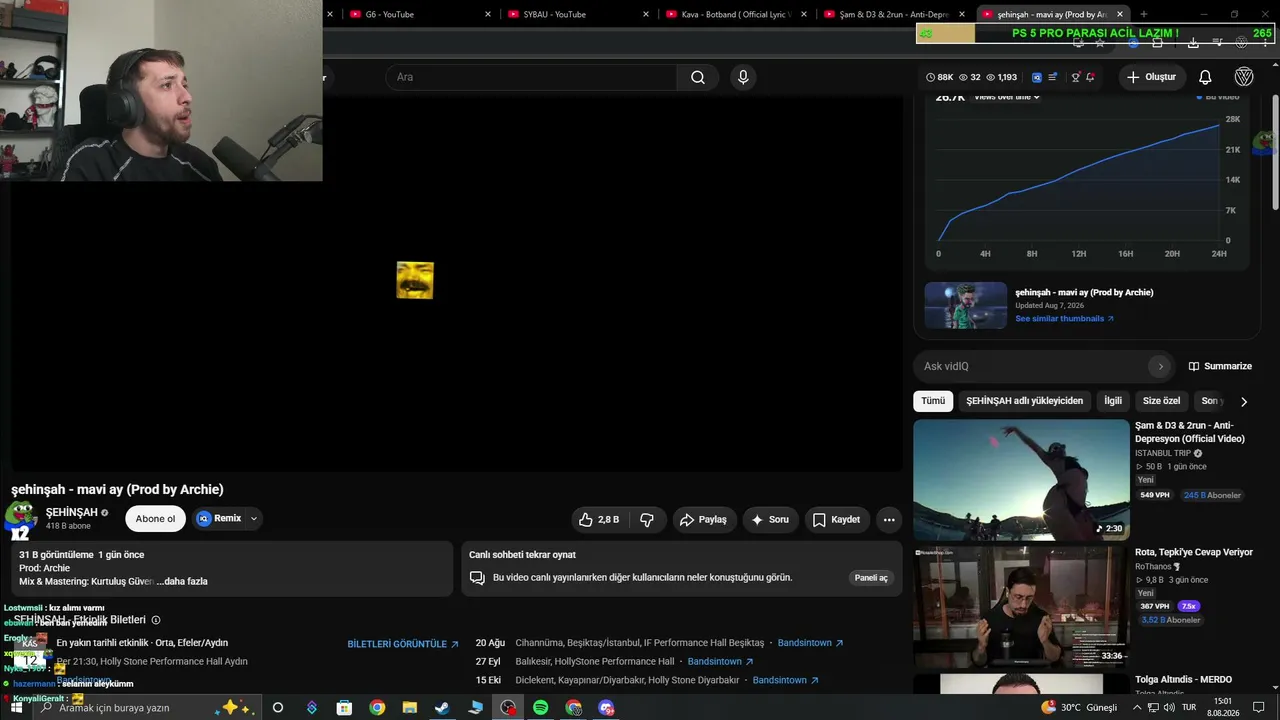Like the video with thumbs-up button

tap(599, 520)
